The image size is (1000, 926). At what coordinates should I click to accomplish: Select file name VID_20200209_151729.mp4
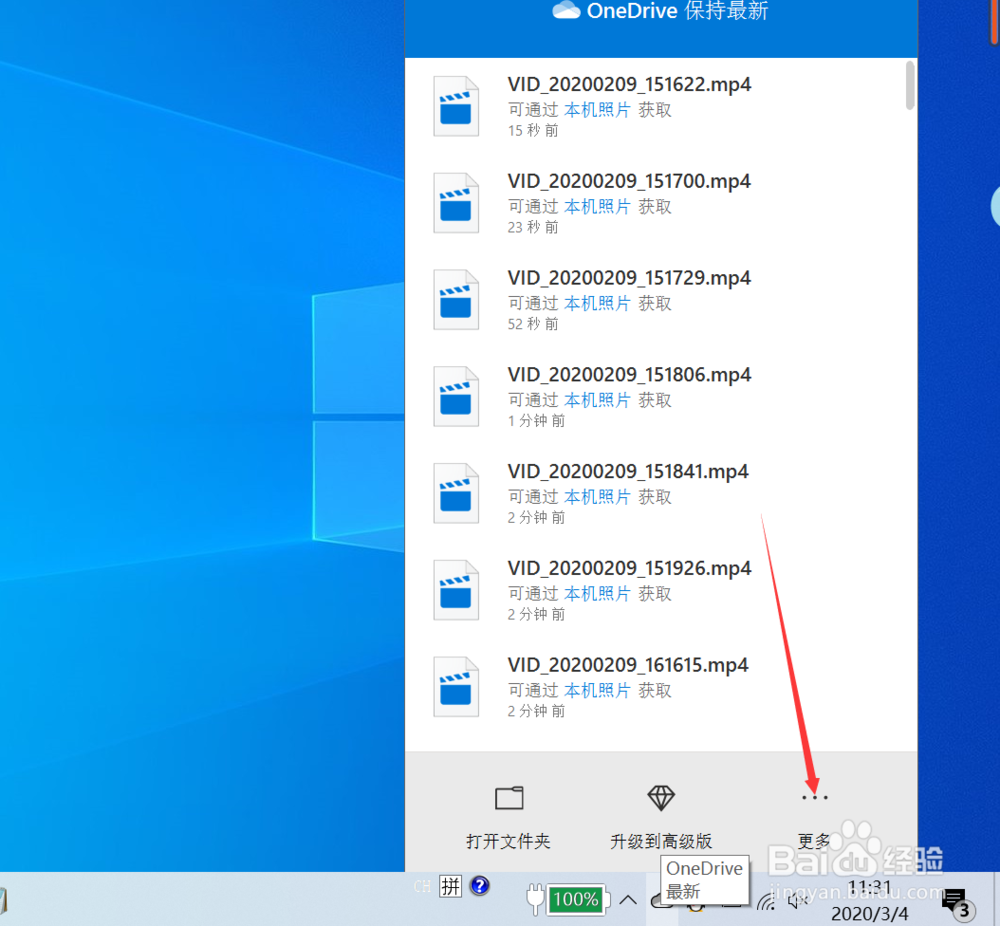point(629,278)
